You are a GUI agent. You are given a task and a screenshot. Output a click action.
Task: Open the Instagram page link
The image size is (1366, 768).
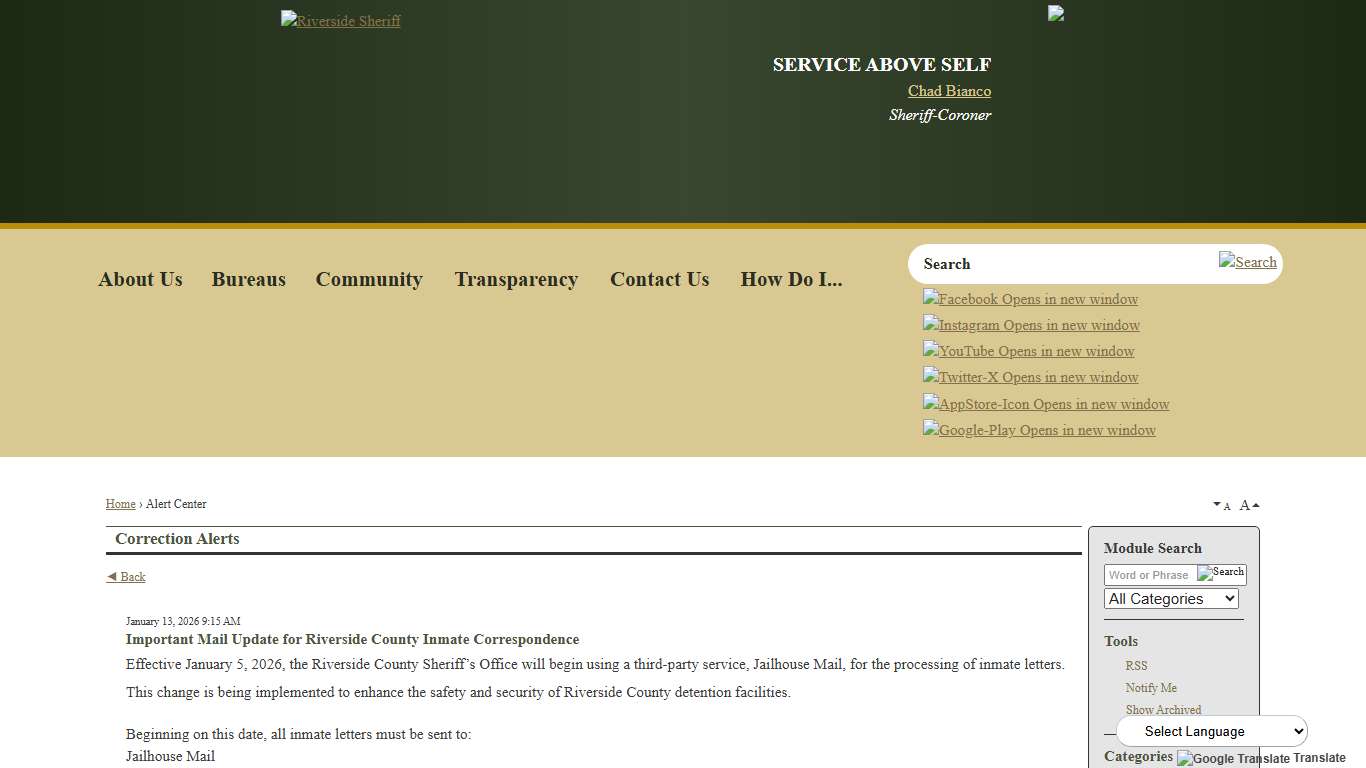(x=1030, y=325)
